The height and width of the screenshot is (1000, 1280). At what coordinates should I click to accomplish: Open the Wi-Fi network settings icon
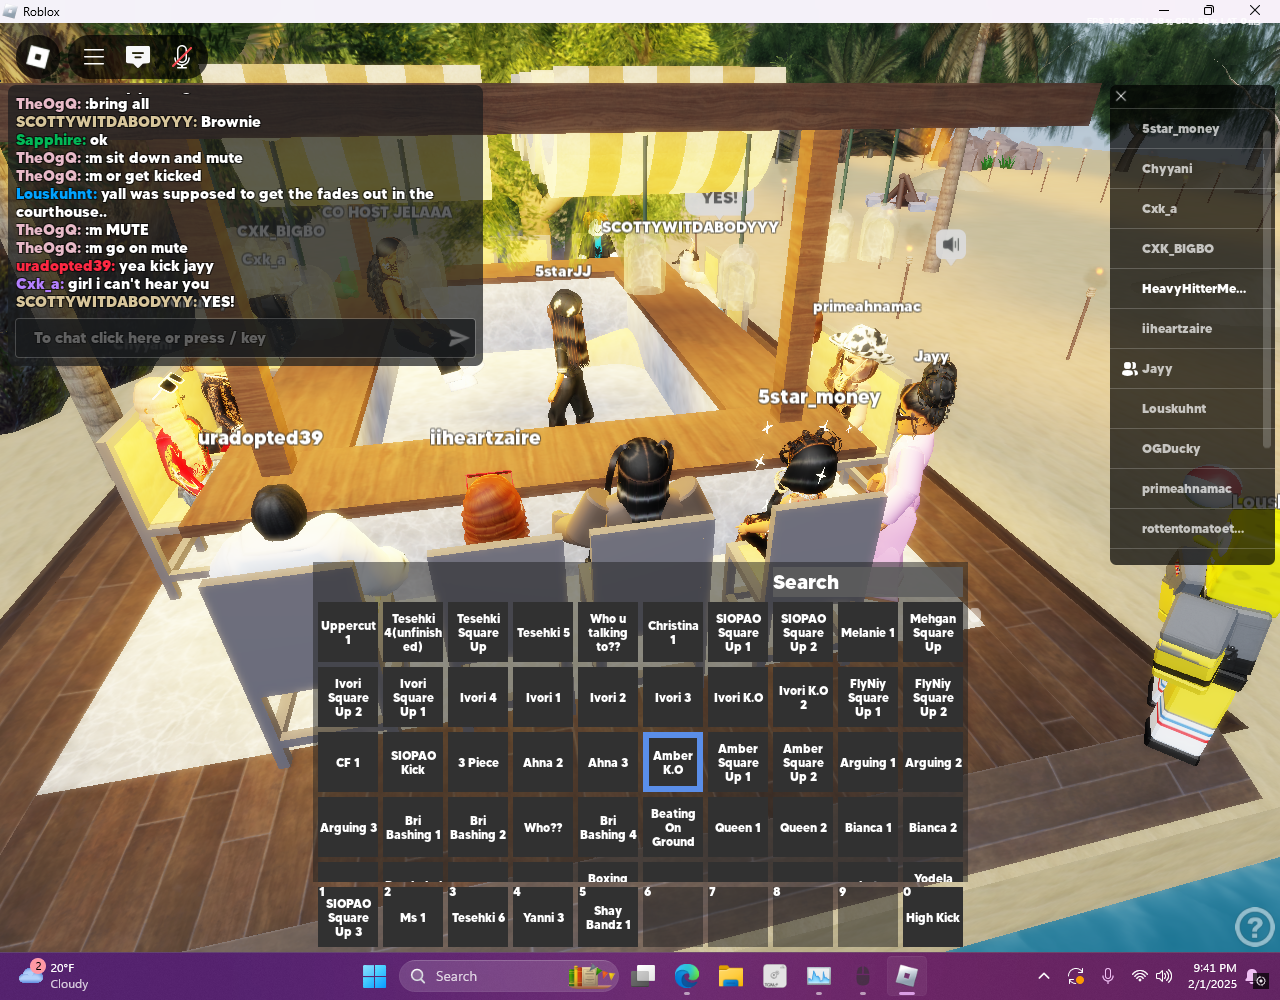1139,976
